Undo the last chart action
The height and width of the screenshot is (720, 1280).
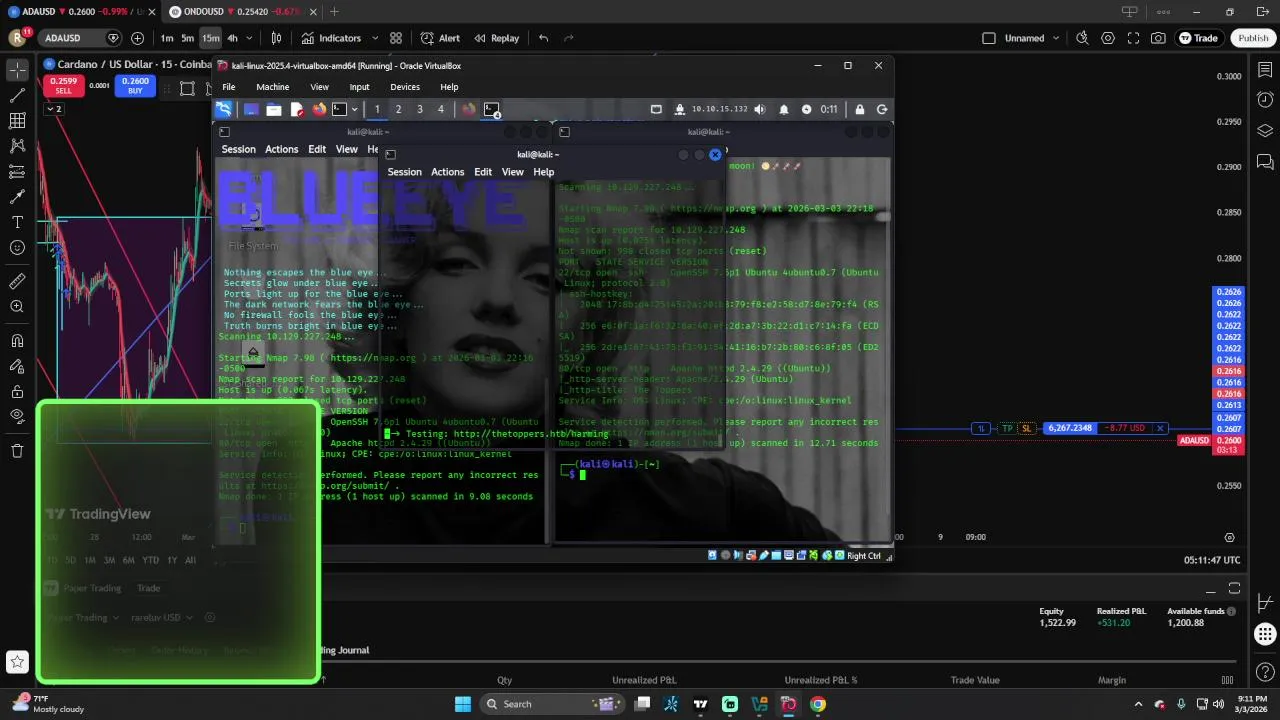click(x=543, y=38)
